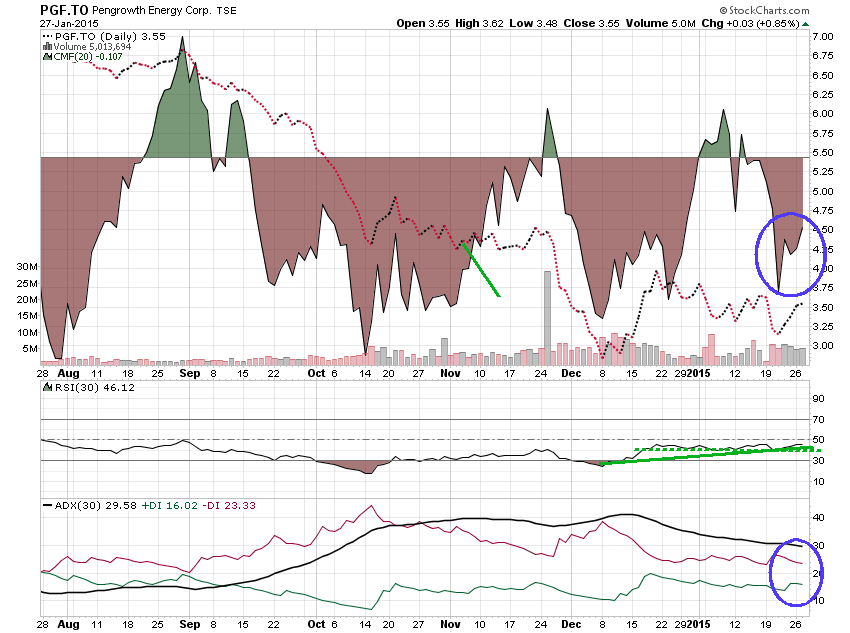The image size is (850, 633).
Task: Click the green up-arrow change indicator
Action: point(806,24)
